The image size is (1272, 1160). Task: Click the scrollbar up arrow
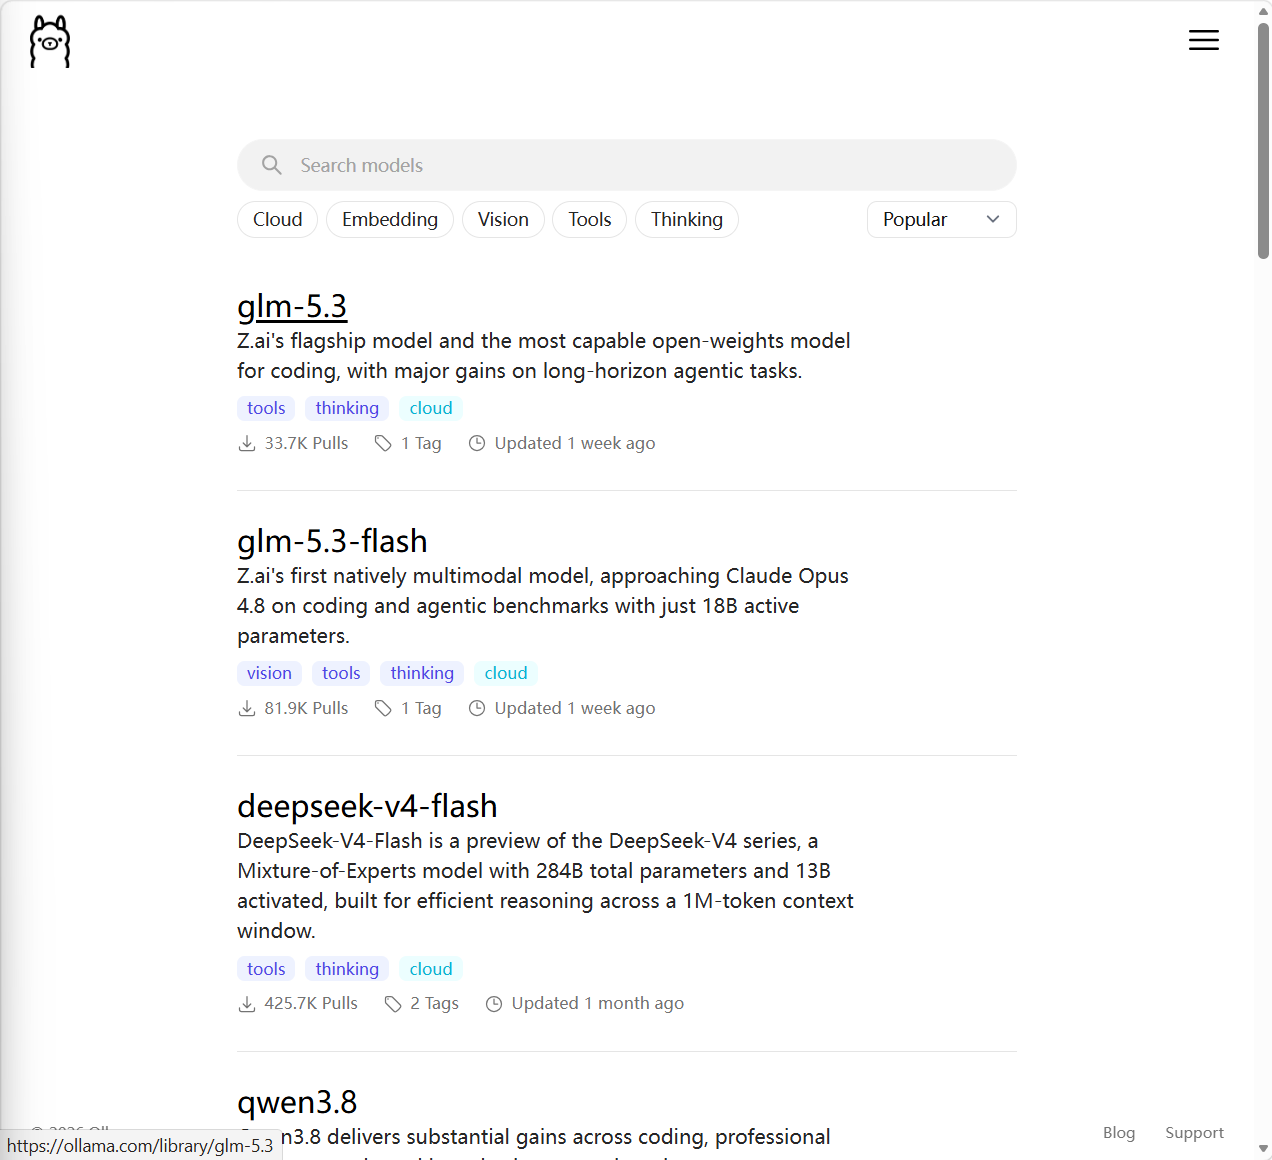tap(1263, 10)
